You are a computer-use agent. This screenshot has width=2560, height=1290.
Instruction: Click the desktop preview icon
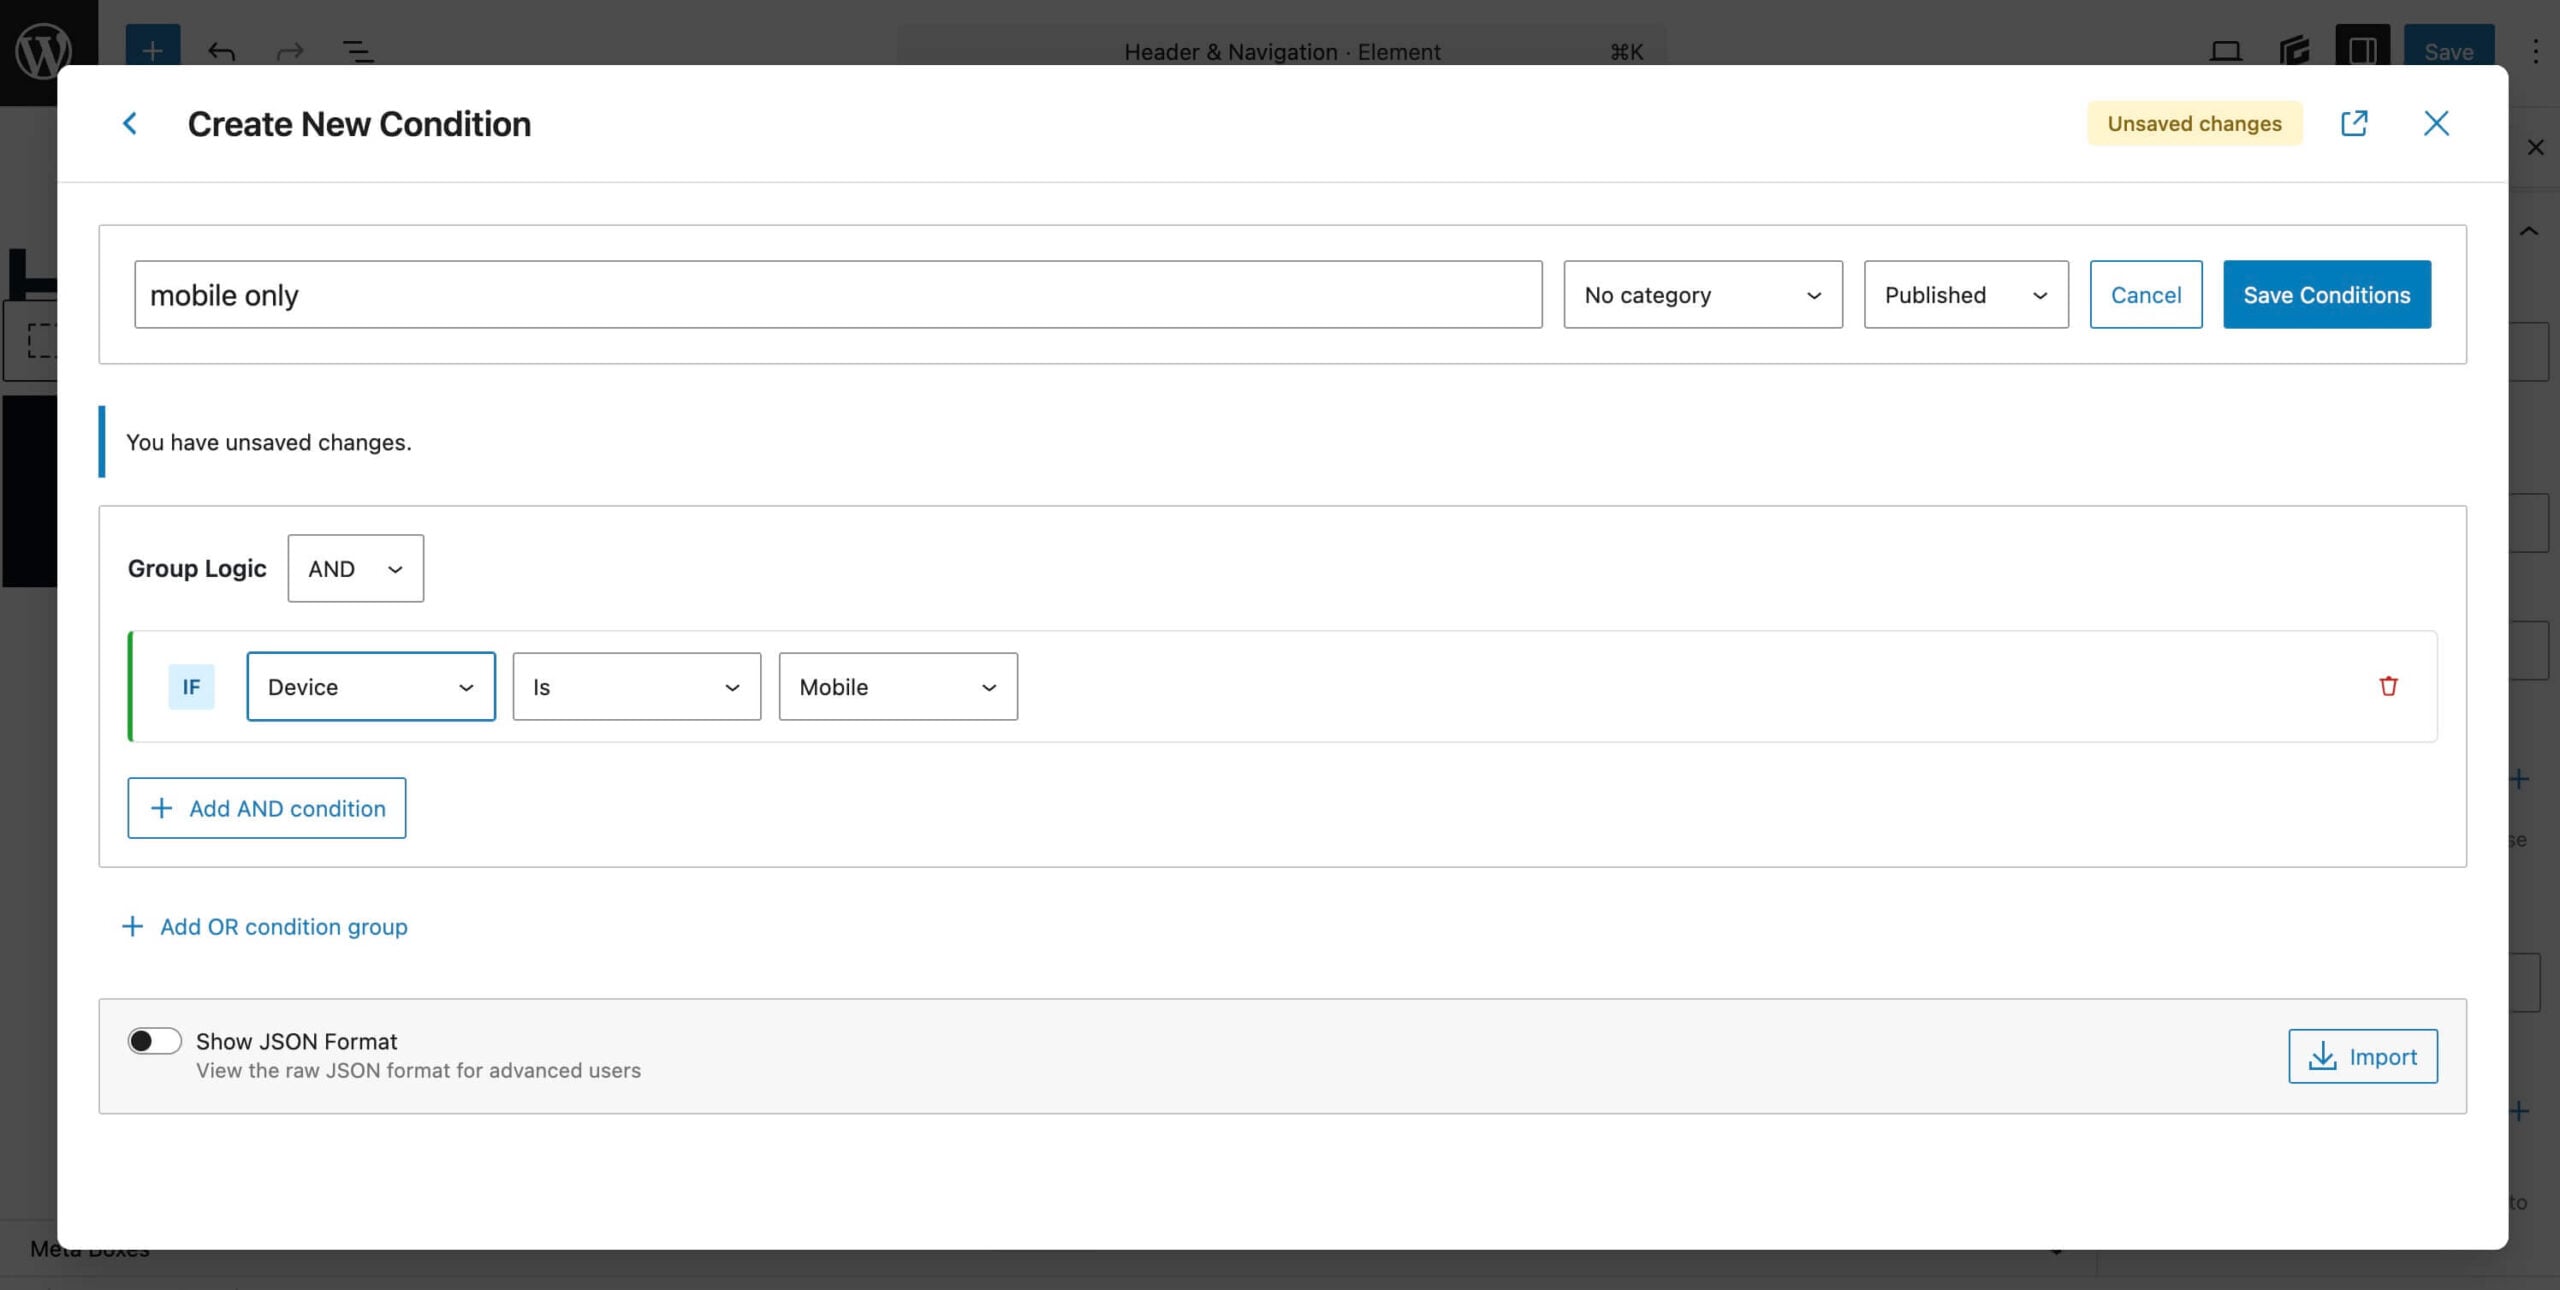click(x=2224, y=53)
